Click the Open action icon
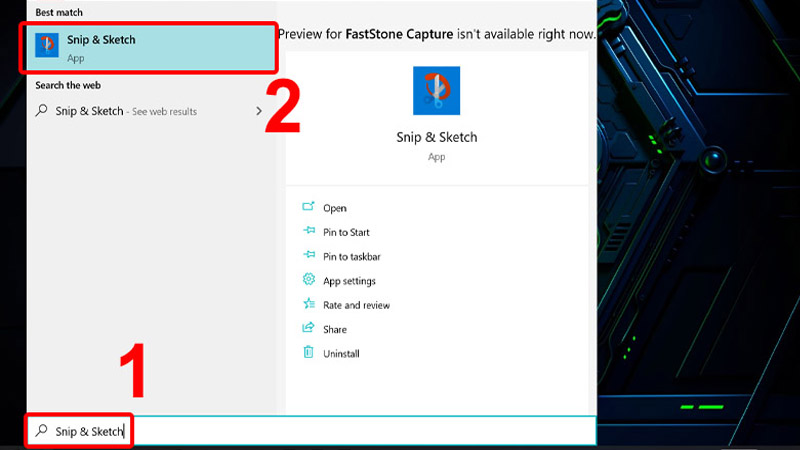800x450 pixels. (x=308, y=208)
